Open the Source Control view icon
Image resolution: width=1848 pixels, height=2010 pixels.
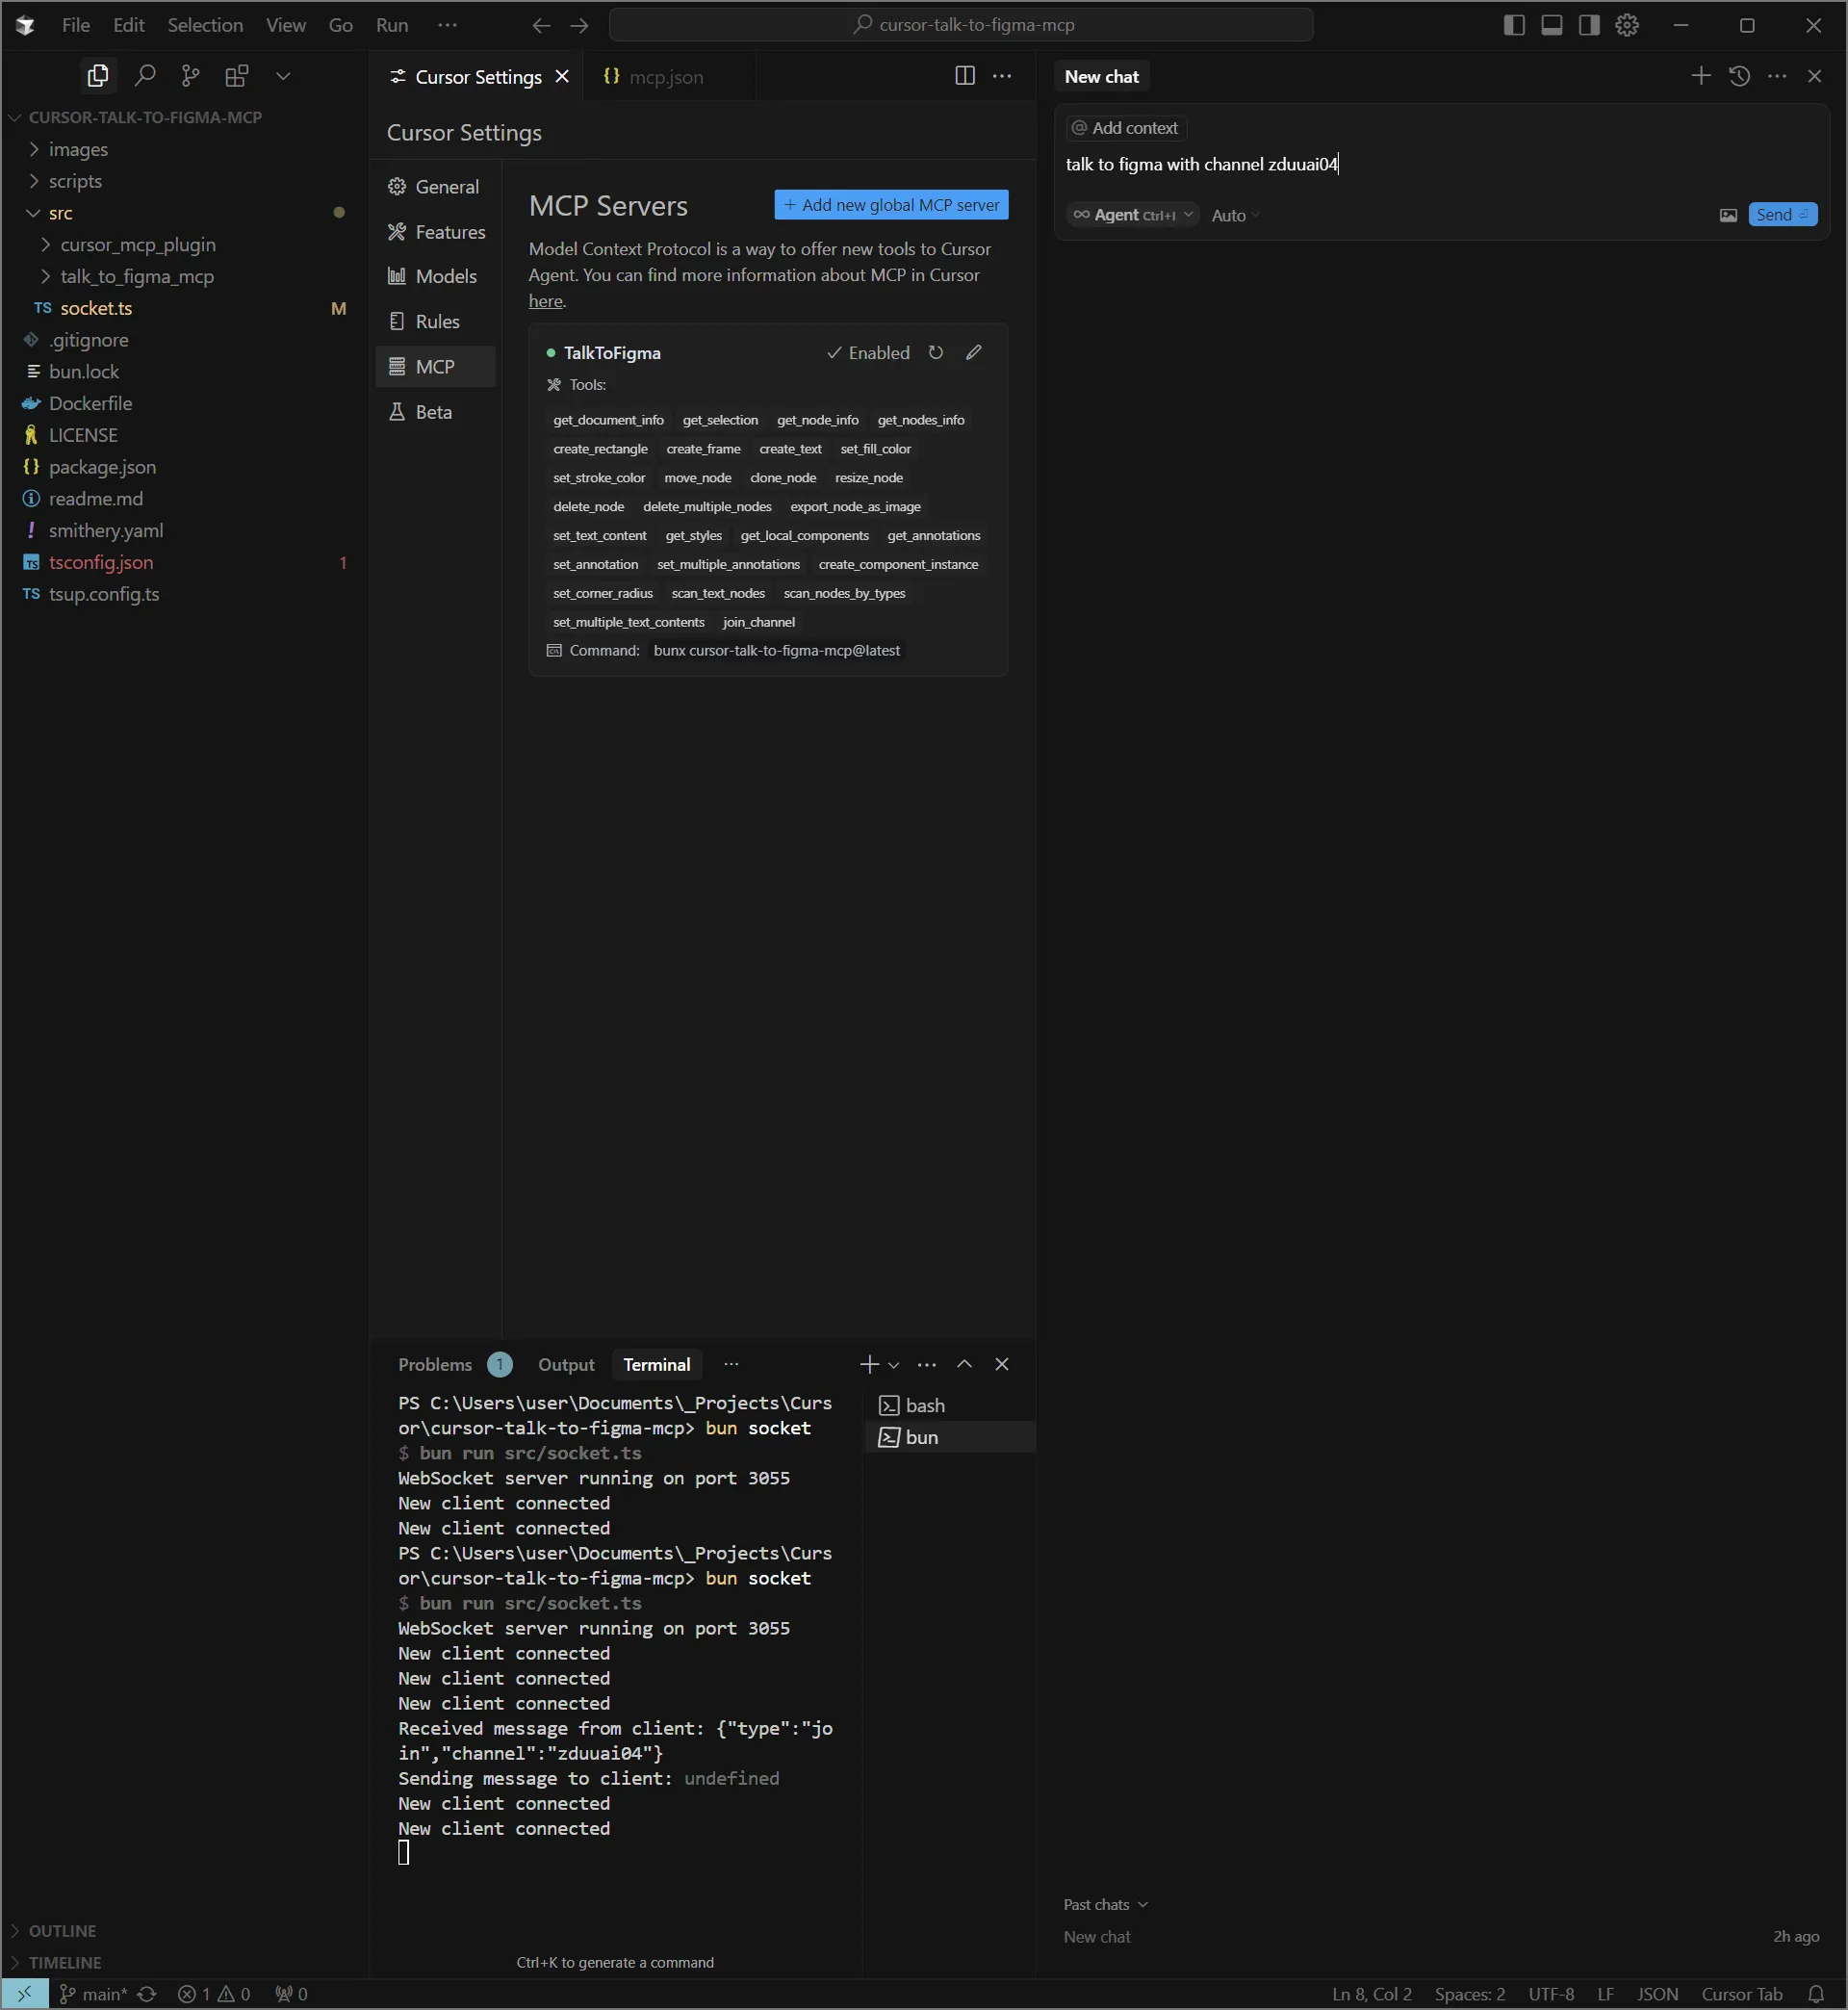(x=190, y=76)
